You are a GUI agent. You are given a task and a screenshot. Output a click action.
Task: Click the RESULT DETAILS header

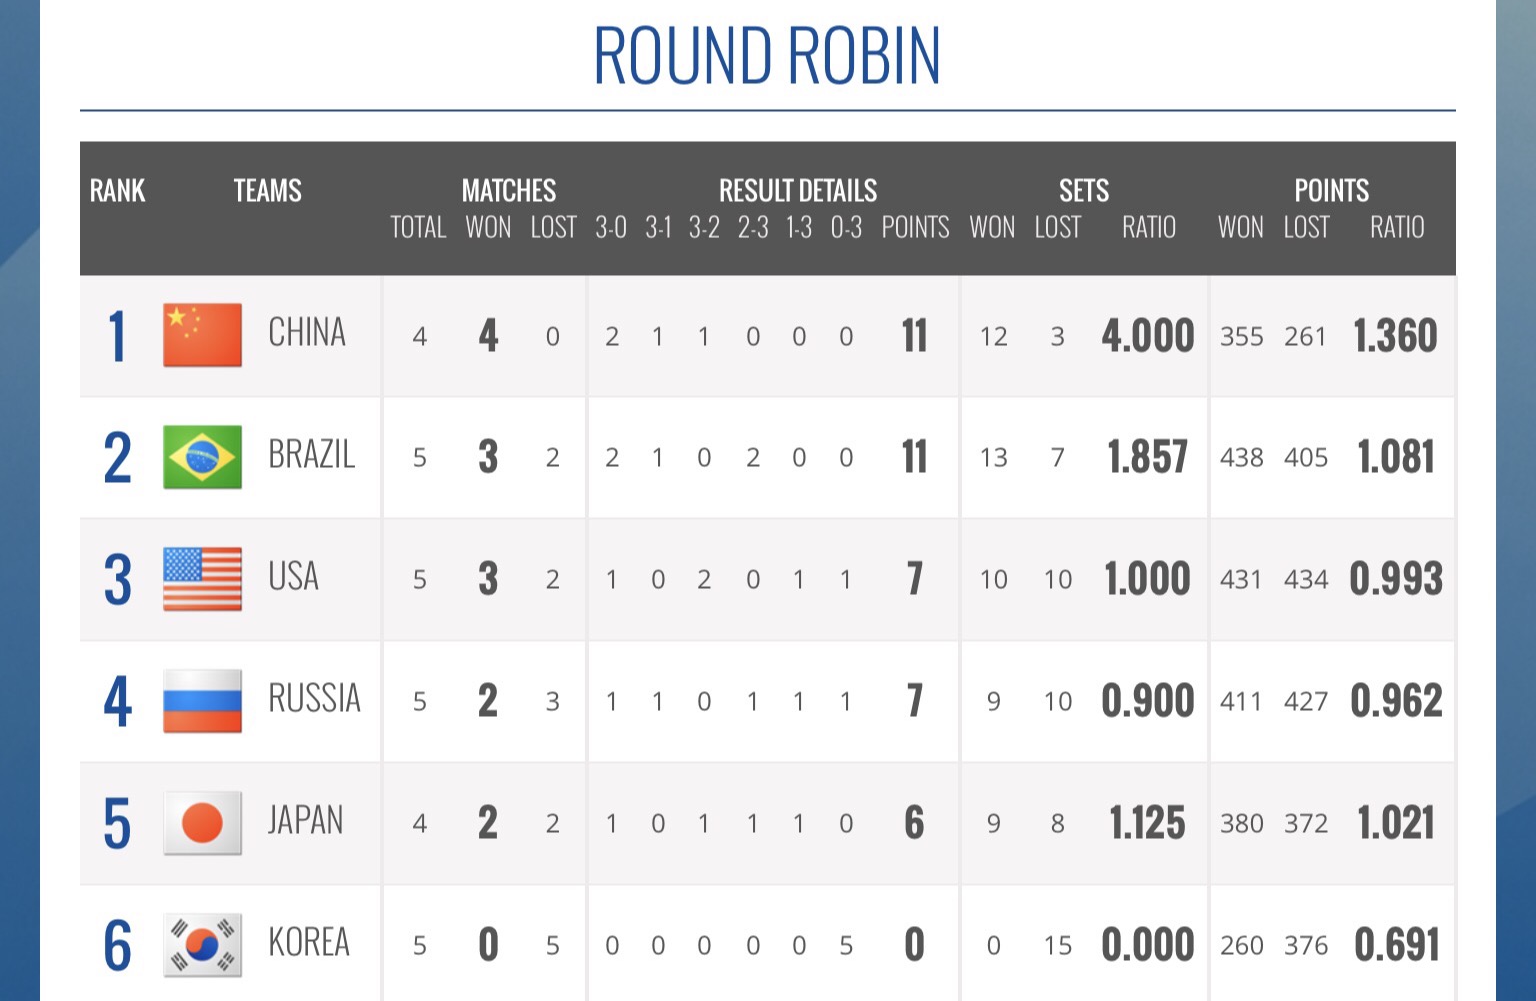798,191
